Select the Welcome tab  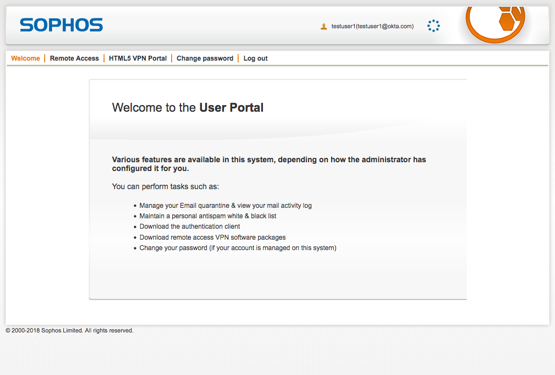click(25, 58)
